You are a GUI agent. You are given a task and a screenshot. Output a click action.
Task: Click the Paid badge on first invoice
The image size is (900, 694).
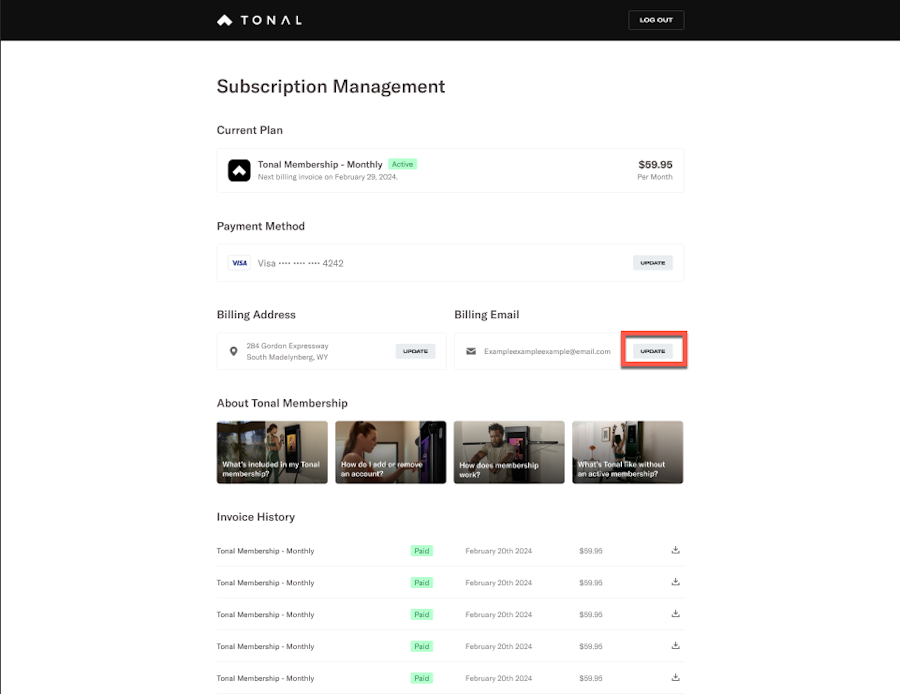pos(422,551)
